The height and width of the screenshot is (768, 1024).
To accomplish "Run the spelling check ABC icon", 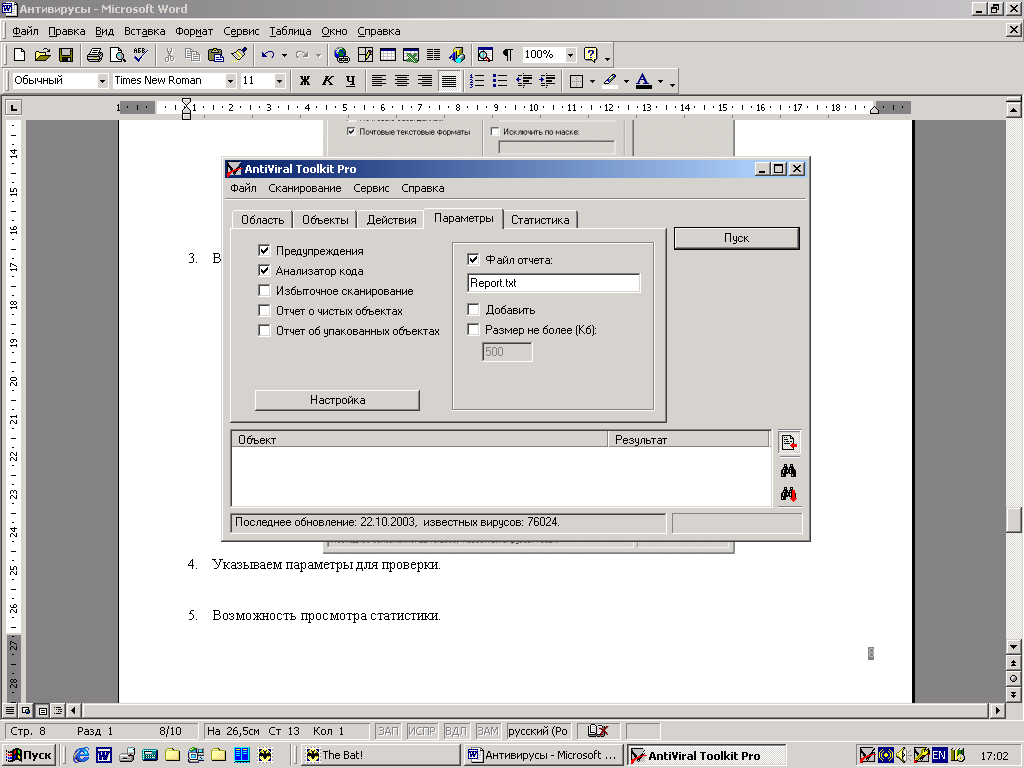I will coord(140,55).
